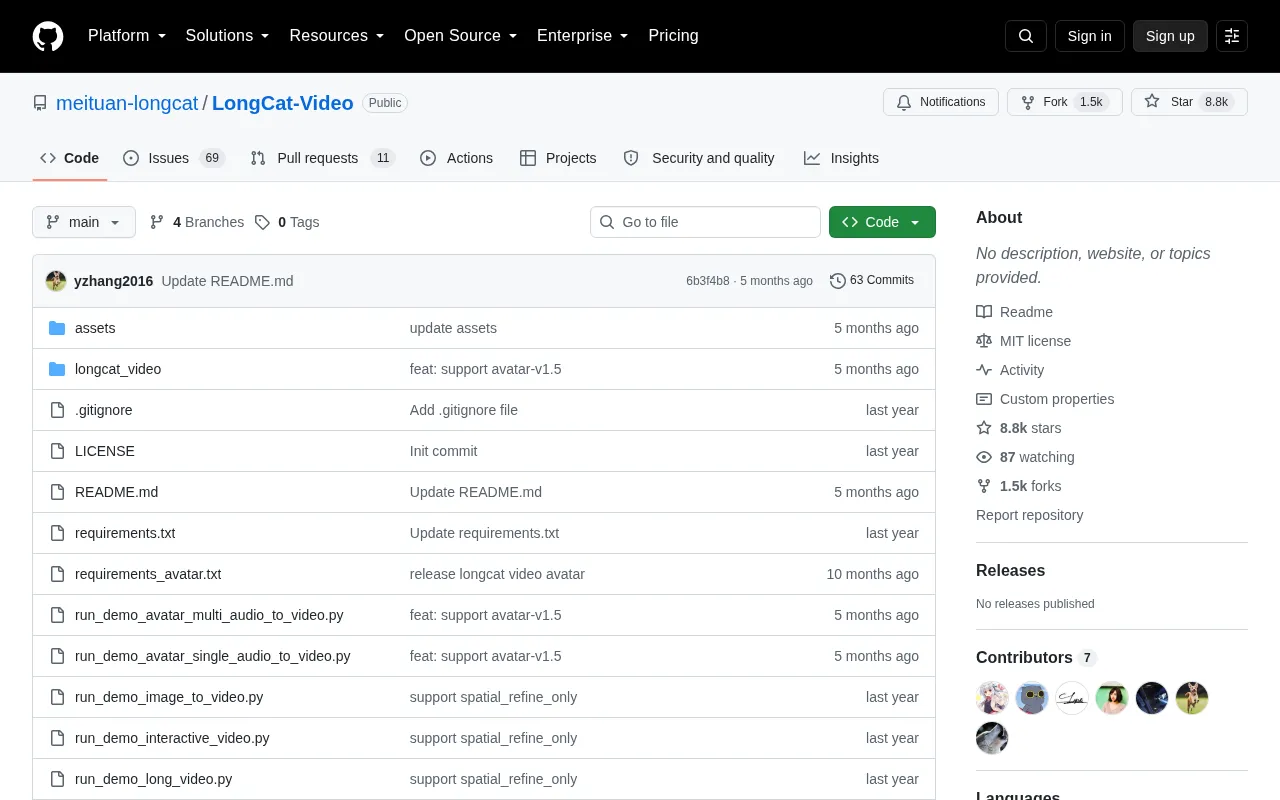Screen dimensions: 1280x800
Task: Open the Contributors heading link
Action: pyautogui.click(x=1036, y=658)
